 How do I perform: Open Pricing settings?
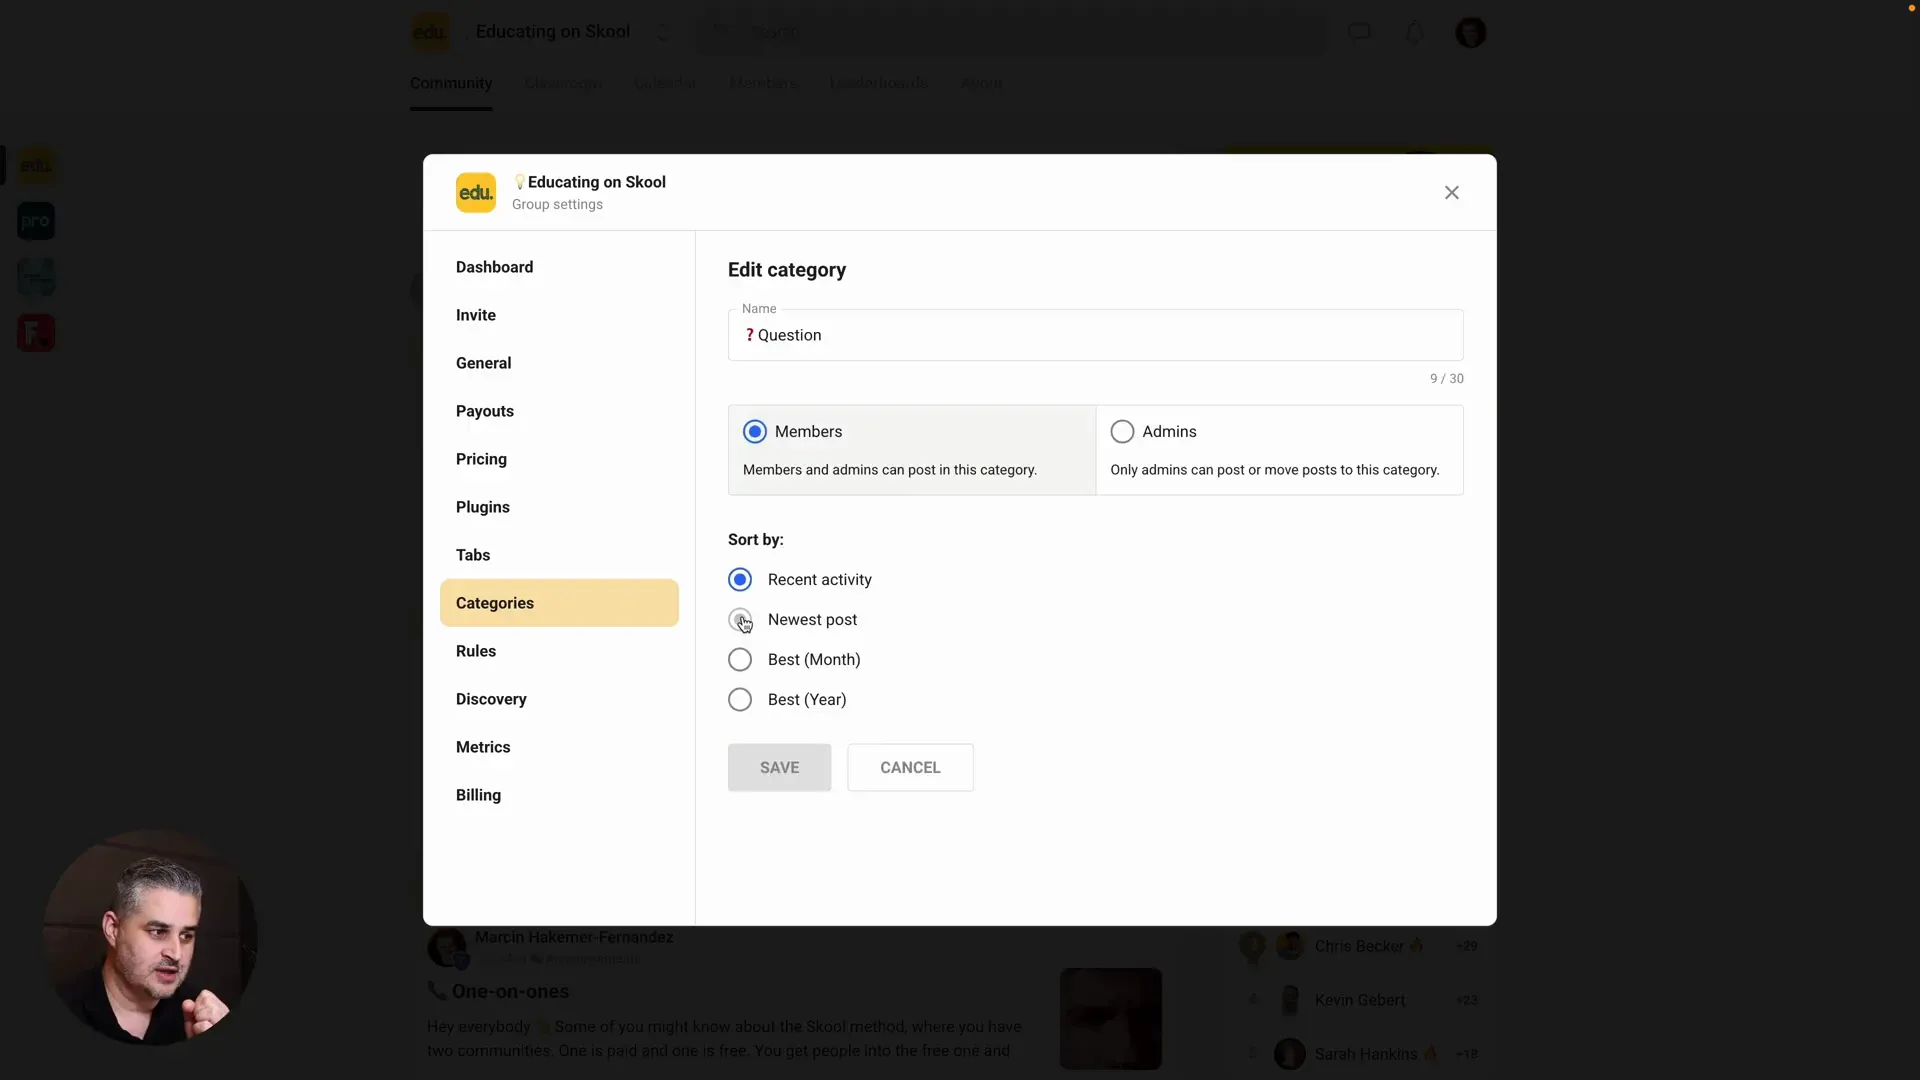[559, 459]
